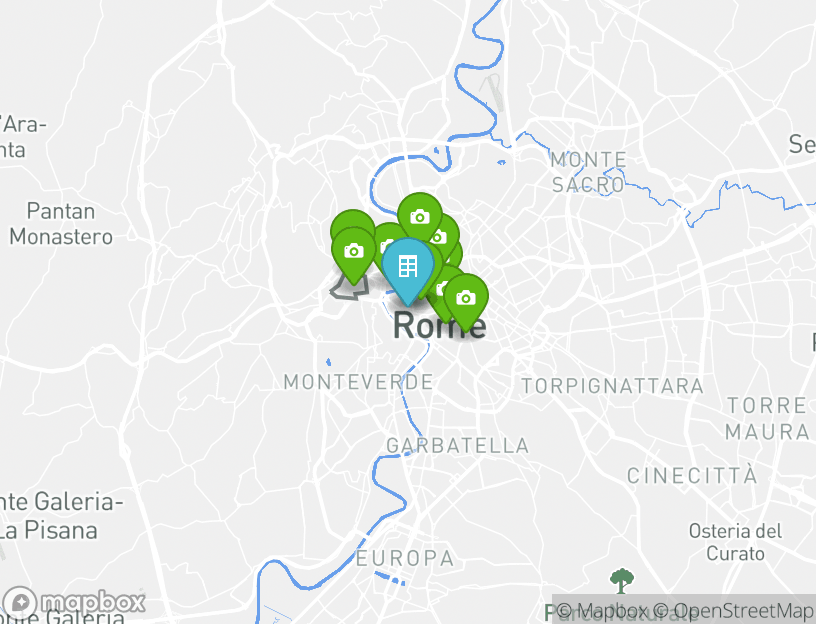
Task: Open the Mapbox logo
Action: [74, 603]
